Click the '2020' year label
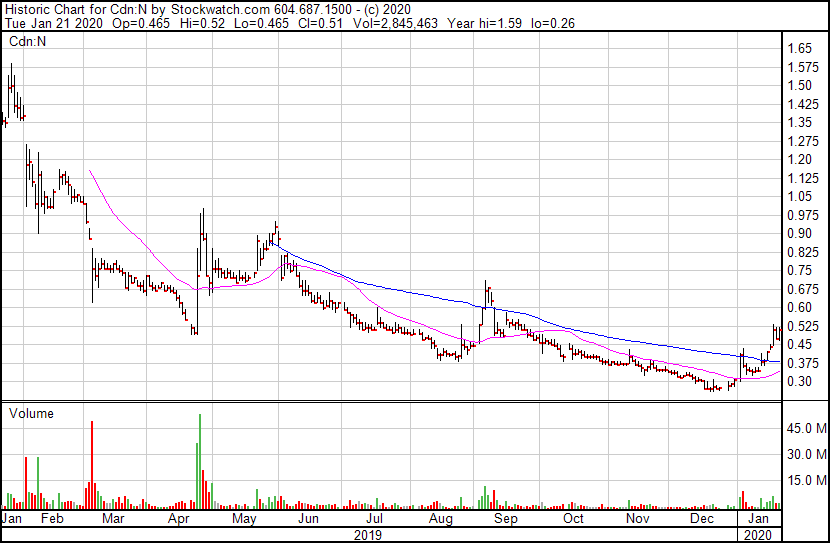The image size is (830, 543). tap(758, 535)
